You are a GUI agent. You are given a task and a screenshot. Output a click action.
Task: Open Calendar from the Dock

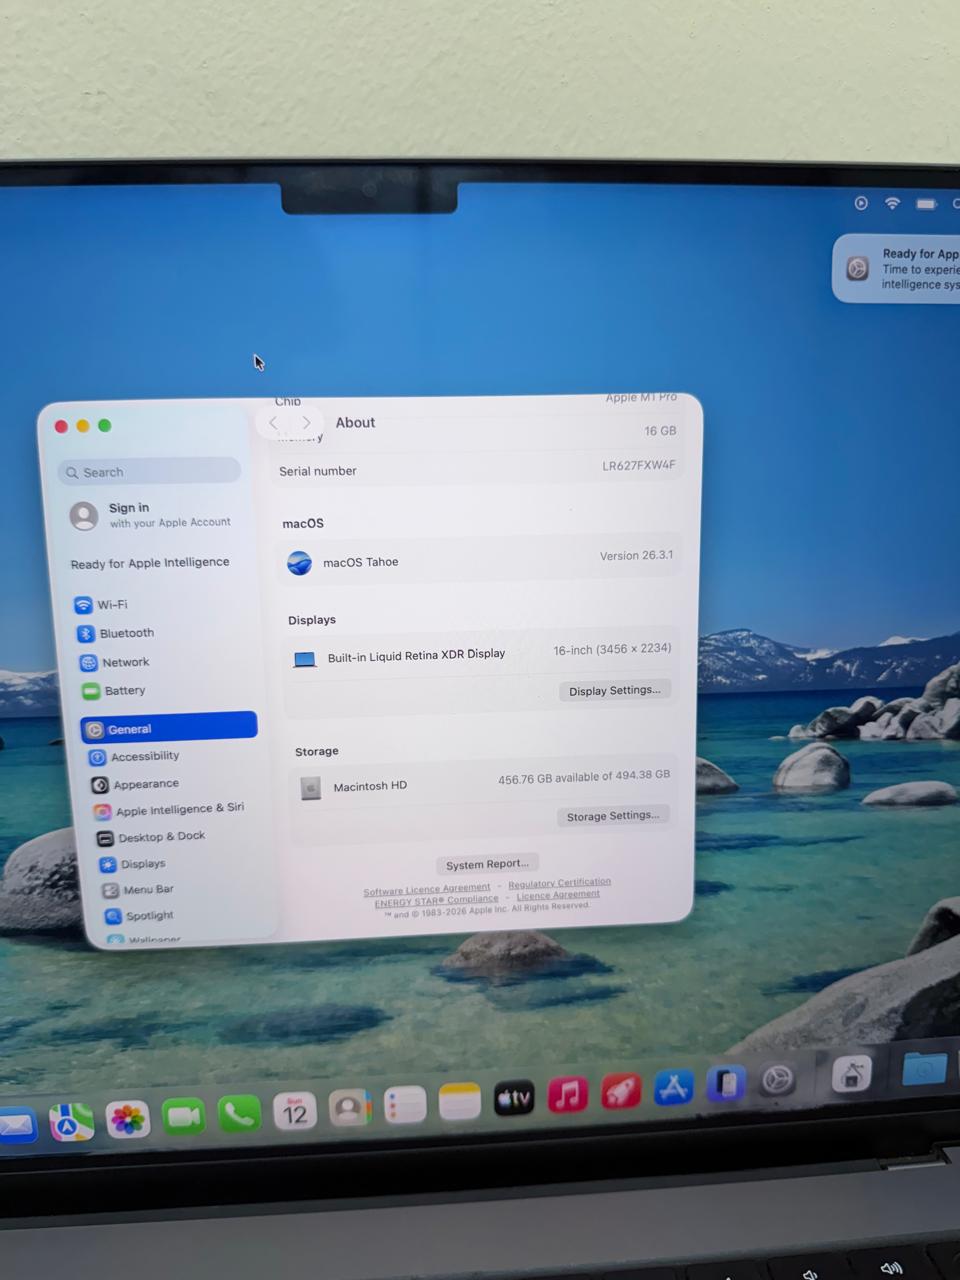[294, 1110]
